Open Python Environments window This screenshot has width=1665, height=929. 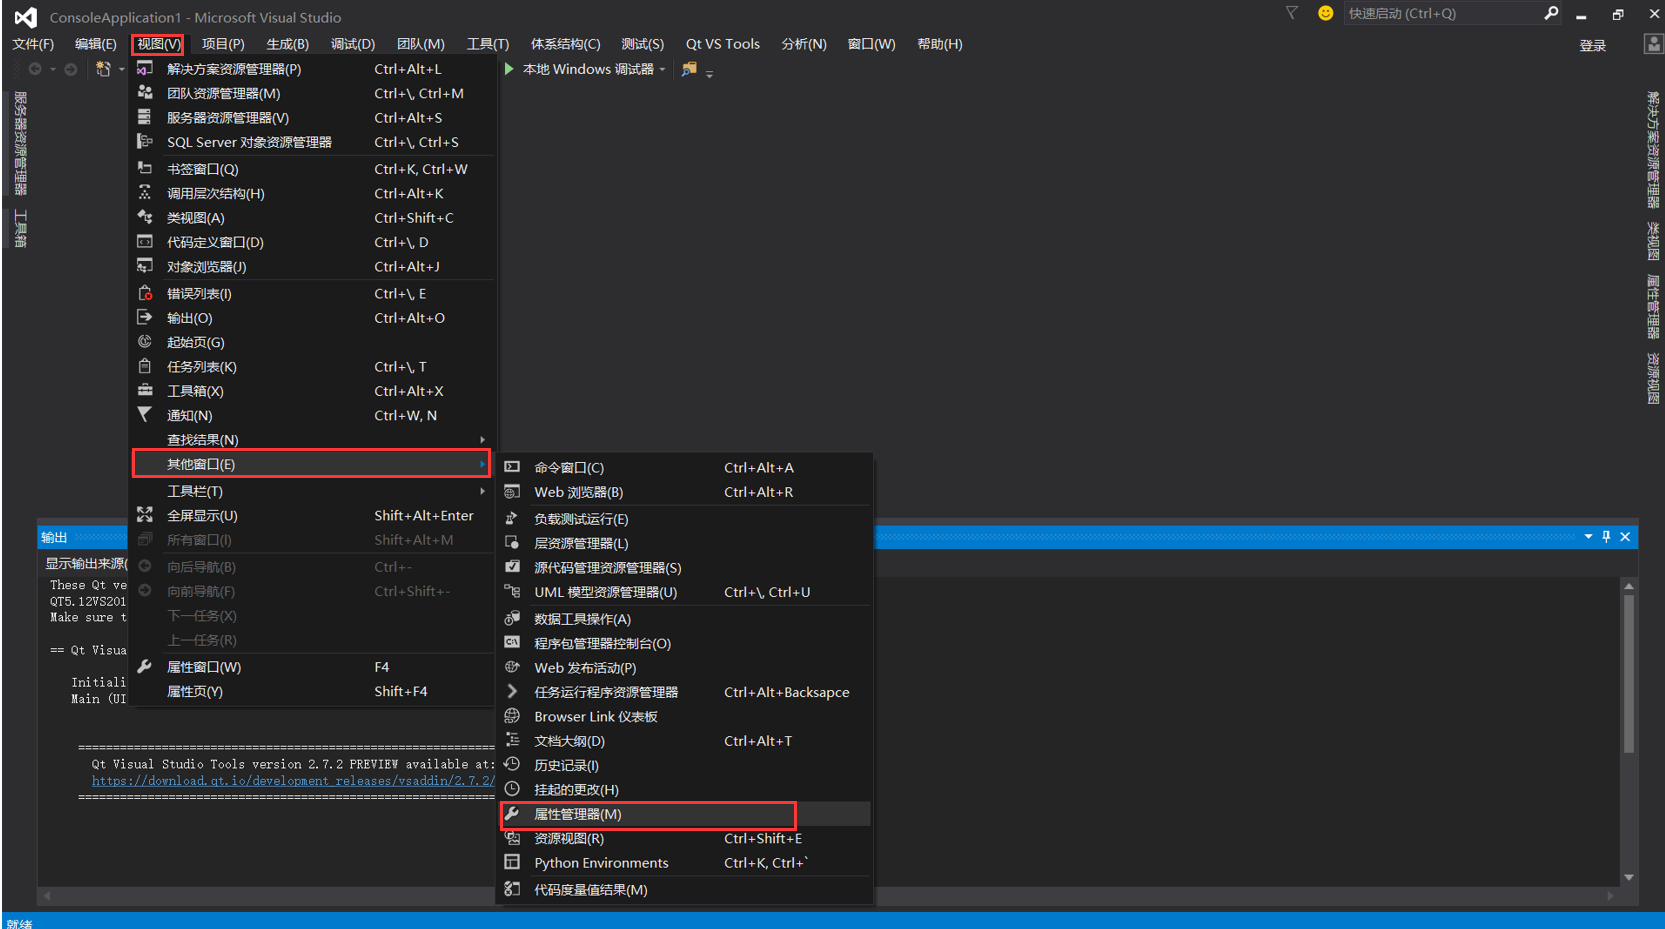[684, 863]
